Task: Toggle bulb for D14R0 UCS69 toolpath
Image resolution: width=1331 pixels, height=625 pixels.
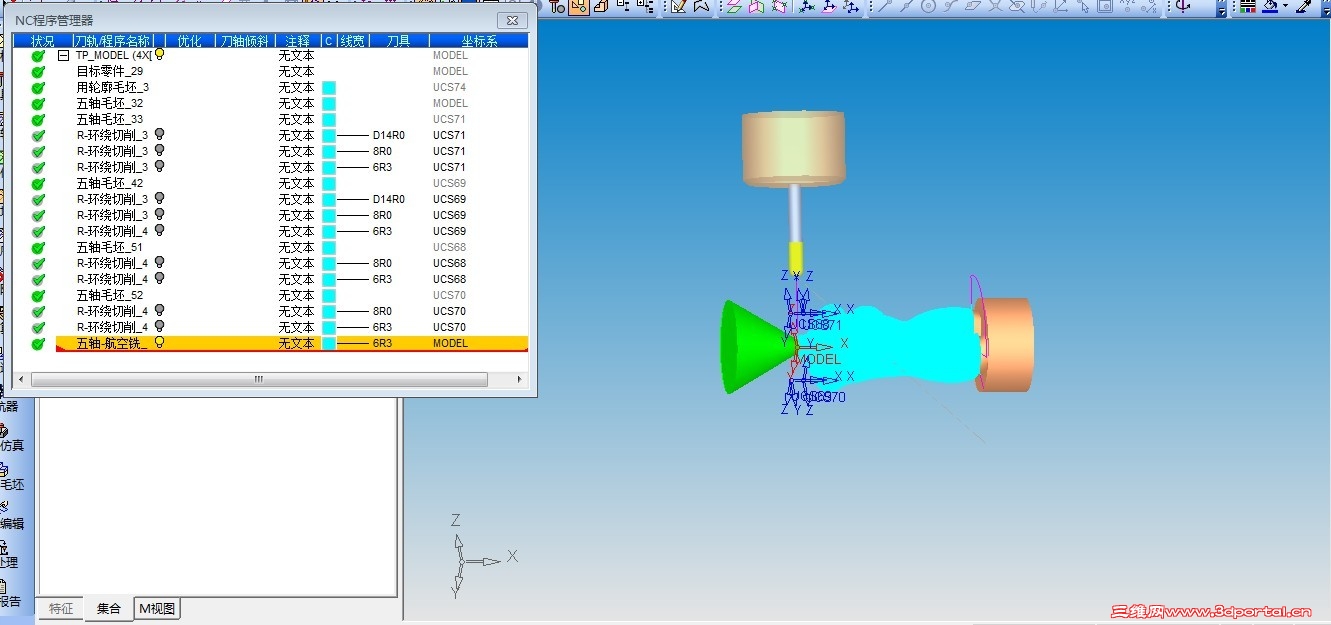Action: tap(159, 198)
